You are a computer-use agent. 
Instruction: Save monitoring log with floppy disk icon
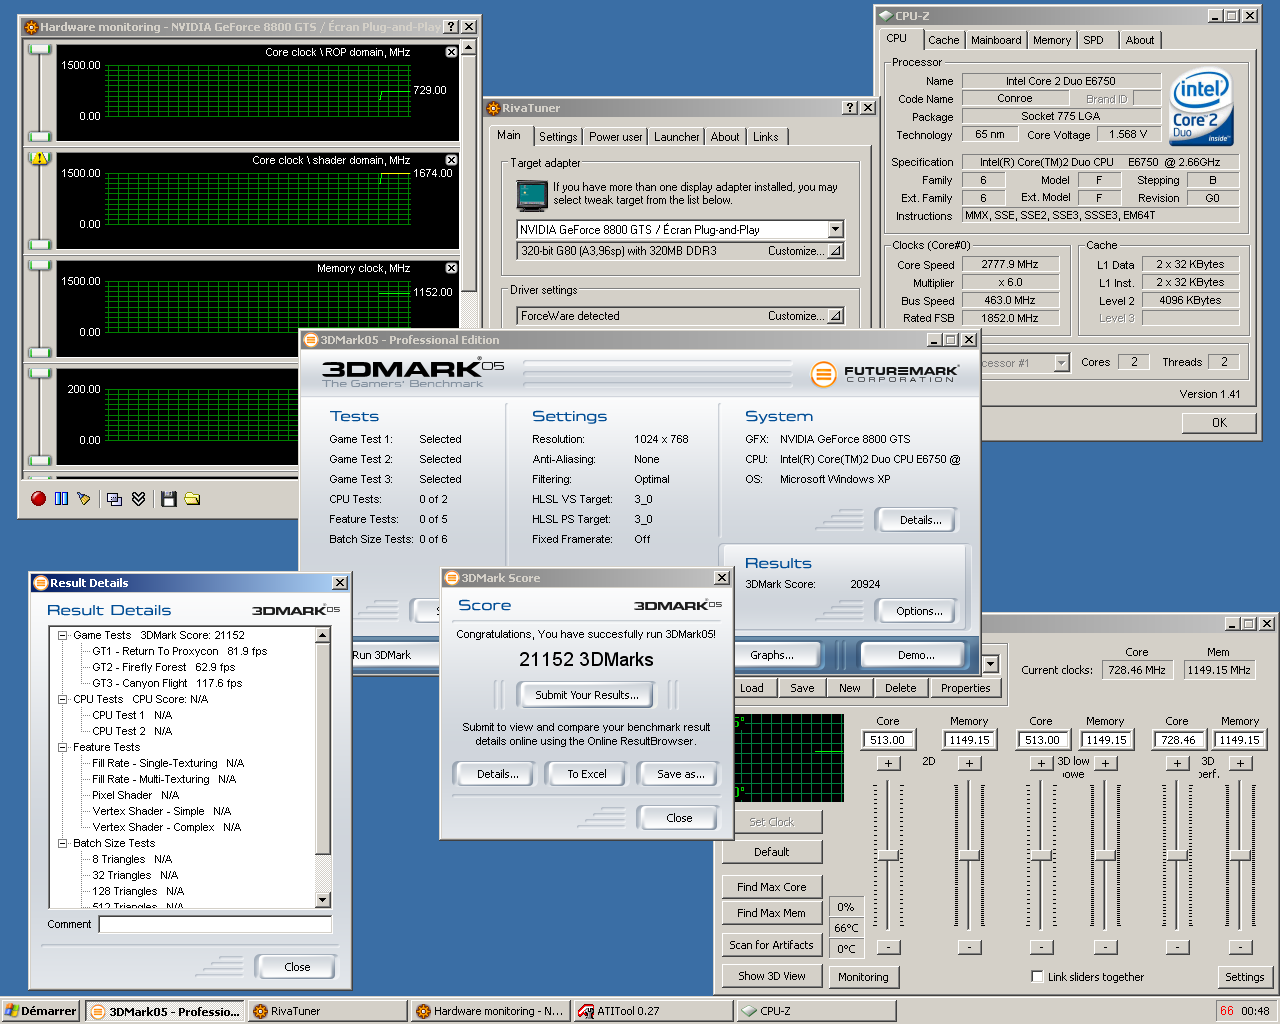168,498
